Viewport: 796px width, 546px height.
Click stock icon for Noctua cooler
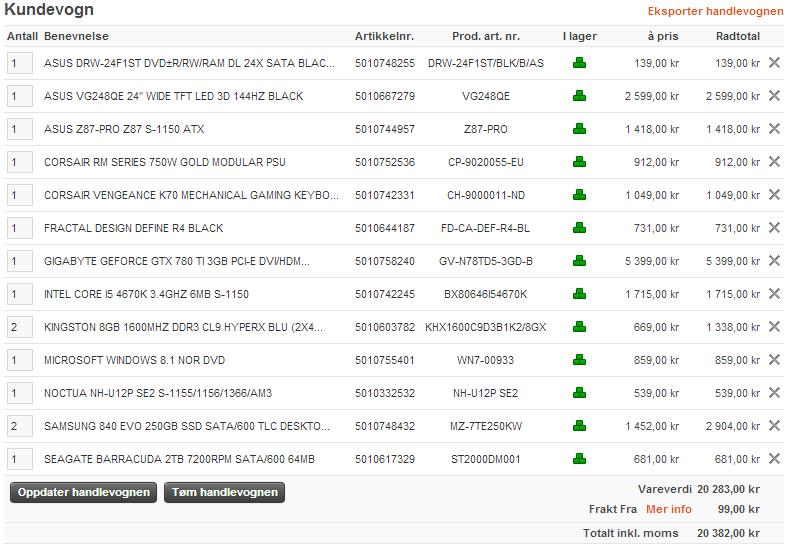point(579,393)
